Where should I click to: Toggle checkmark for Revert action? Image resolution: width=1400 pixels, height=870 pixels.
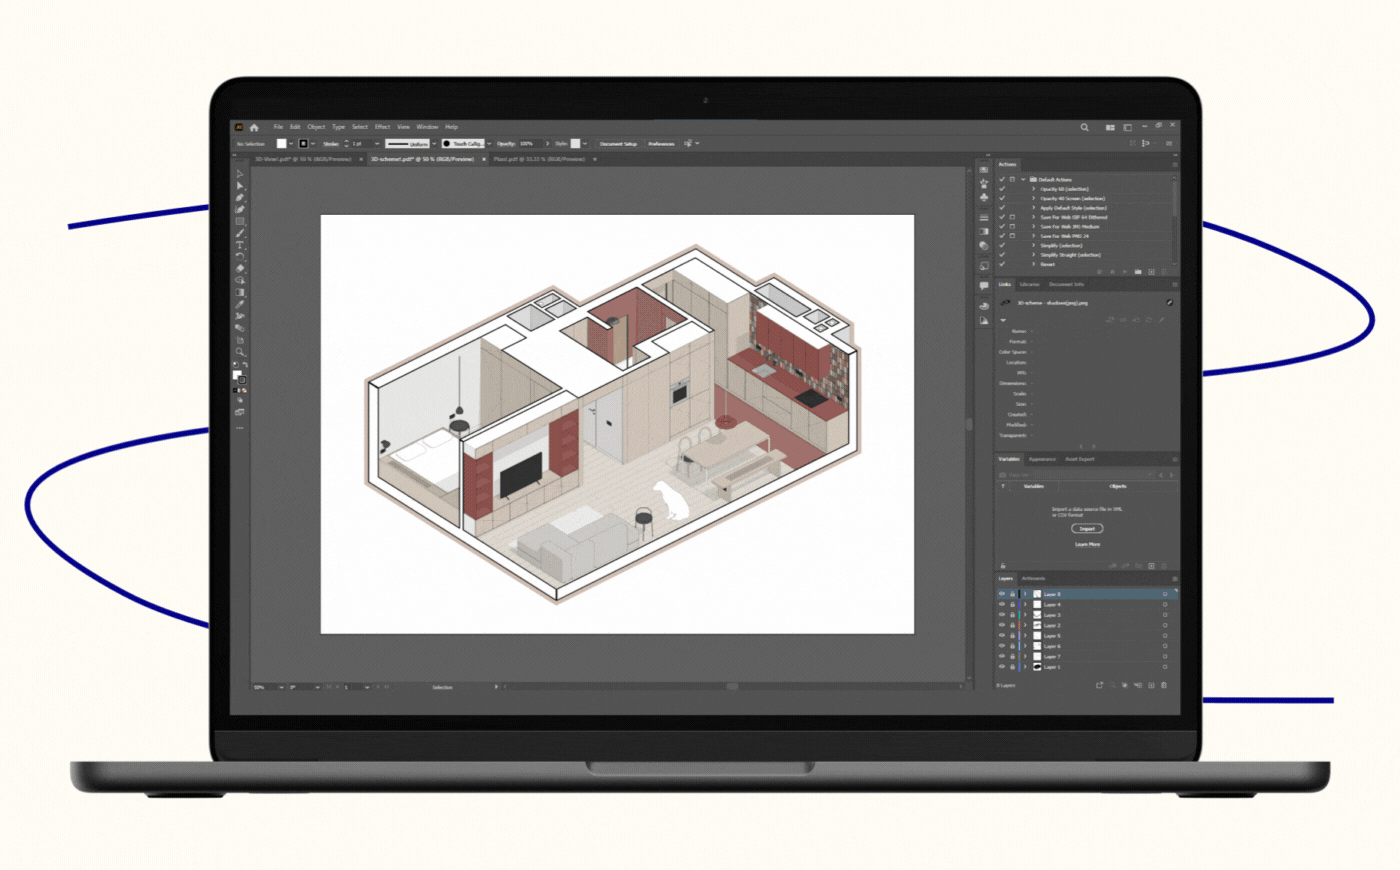pyautogui.click(x=1002, y=264)
